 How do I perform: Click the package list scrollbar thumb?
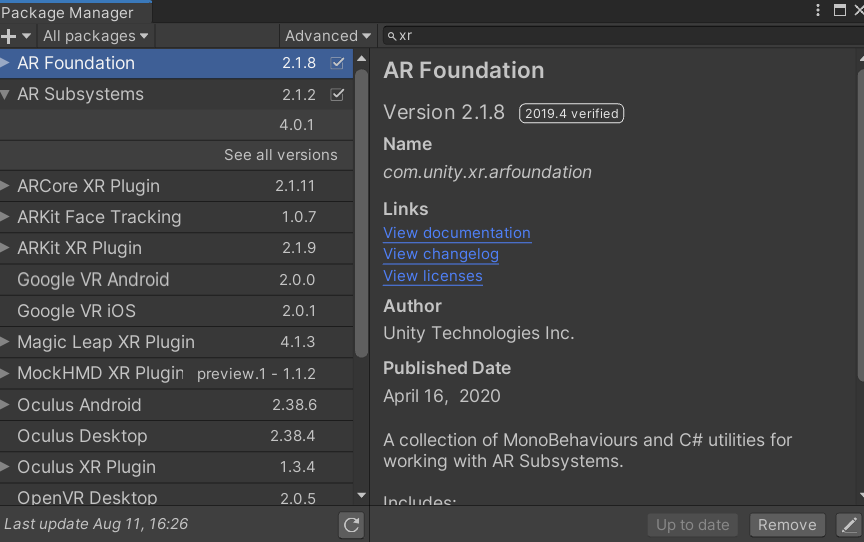[x=361, y=214]
